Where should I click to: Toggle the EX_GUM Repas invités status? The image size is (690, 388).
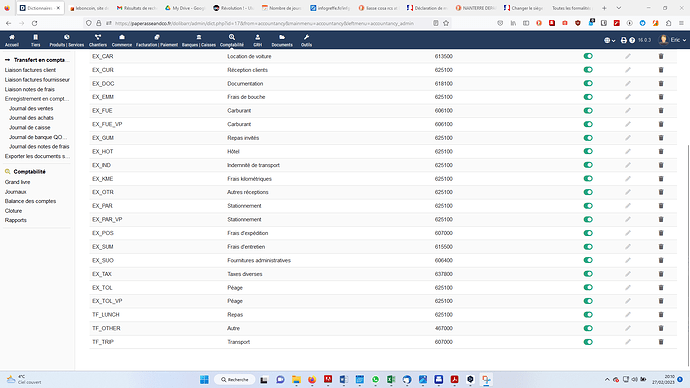coord(588,138)
